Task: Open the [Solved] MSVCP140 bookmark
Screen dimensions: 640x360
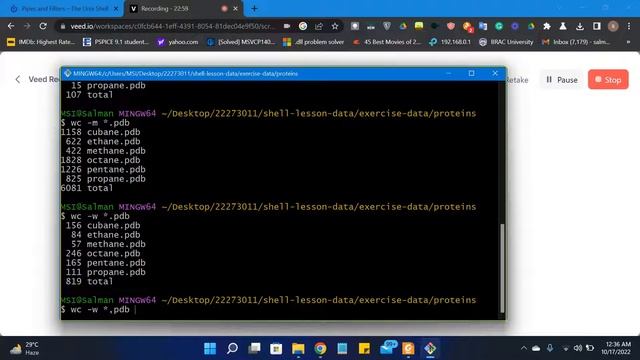Action: point(241,42)
